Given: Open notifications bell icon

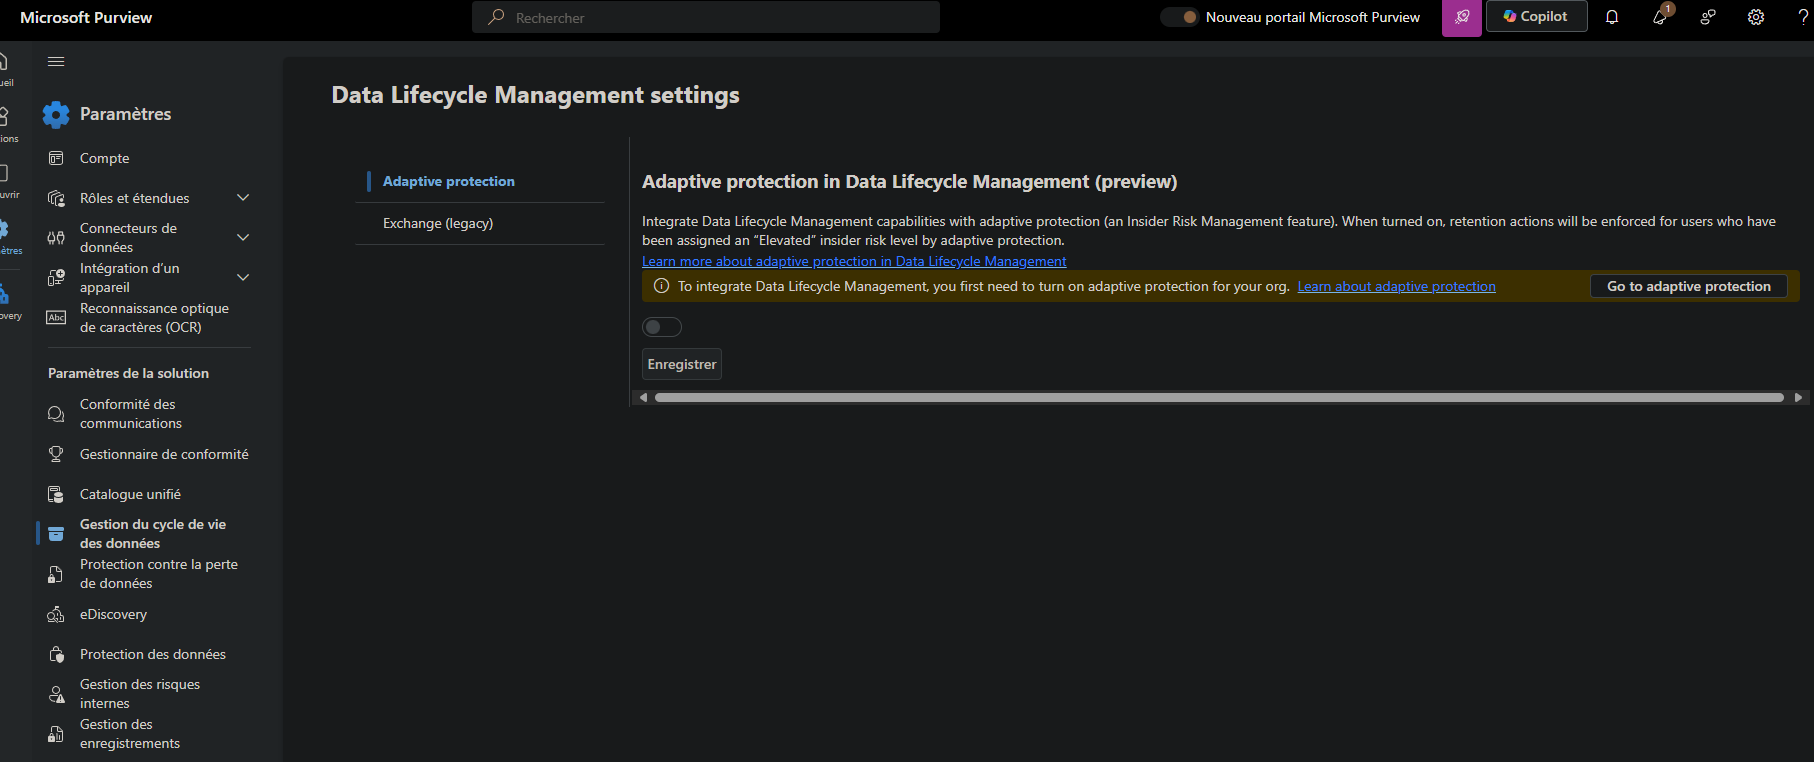Looking at the screenshot, I should (x=1612, y=17).
